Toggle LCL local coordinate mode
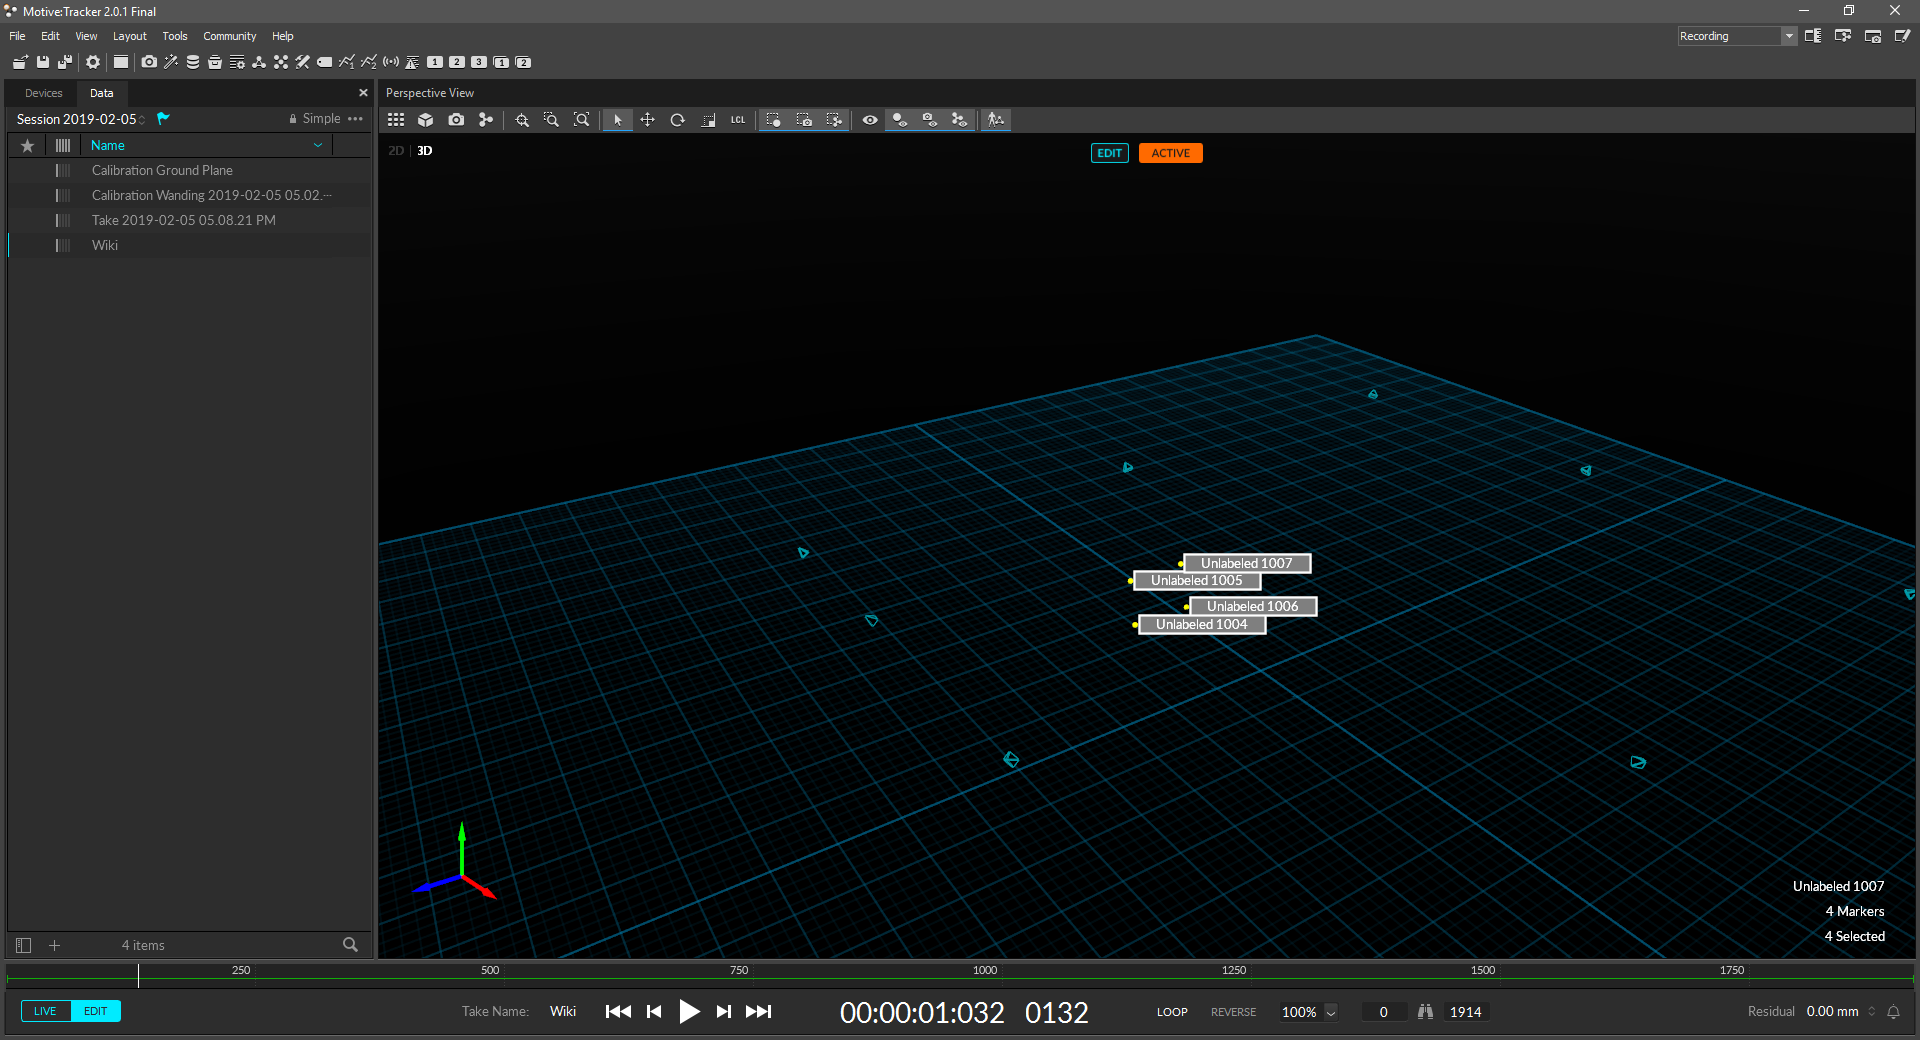Viewport: 1920px width, 1040px height. point(738,120)
